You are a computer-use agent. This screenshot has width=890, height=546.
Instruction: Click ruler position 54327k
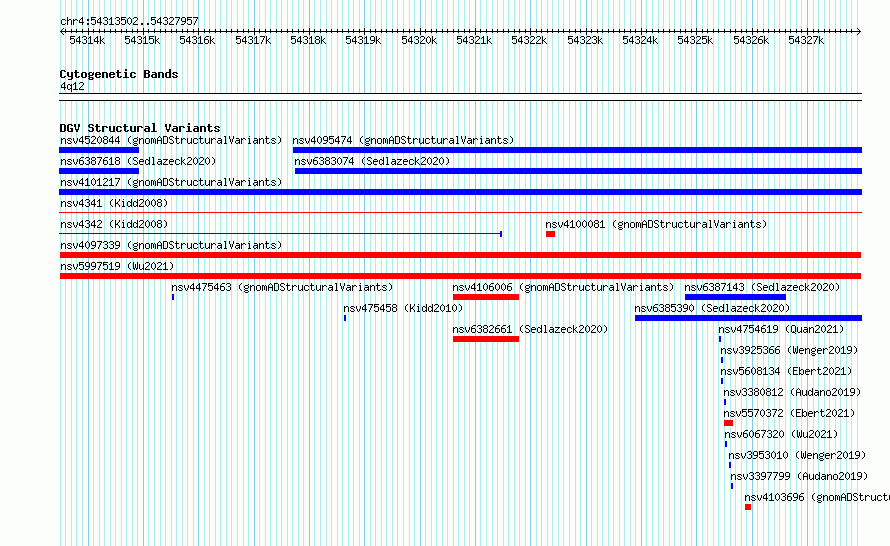(806, 40)
